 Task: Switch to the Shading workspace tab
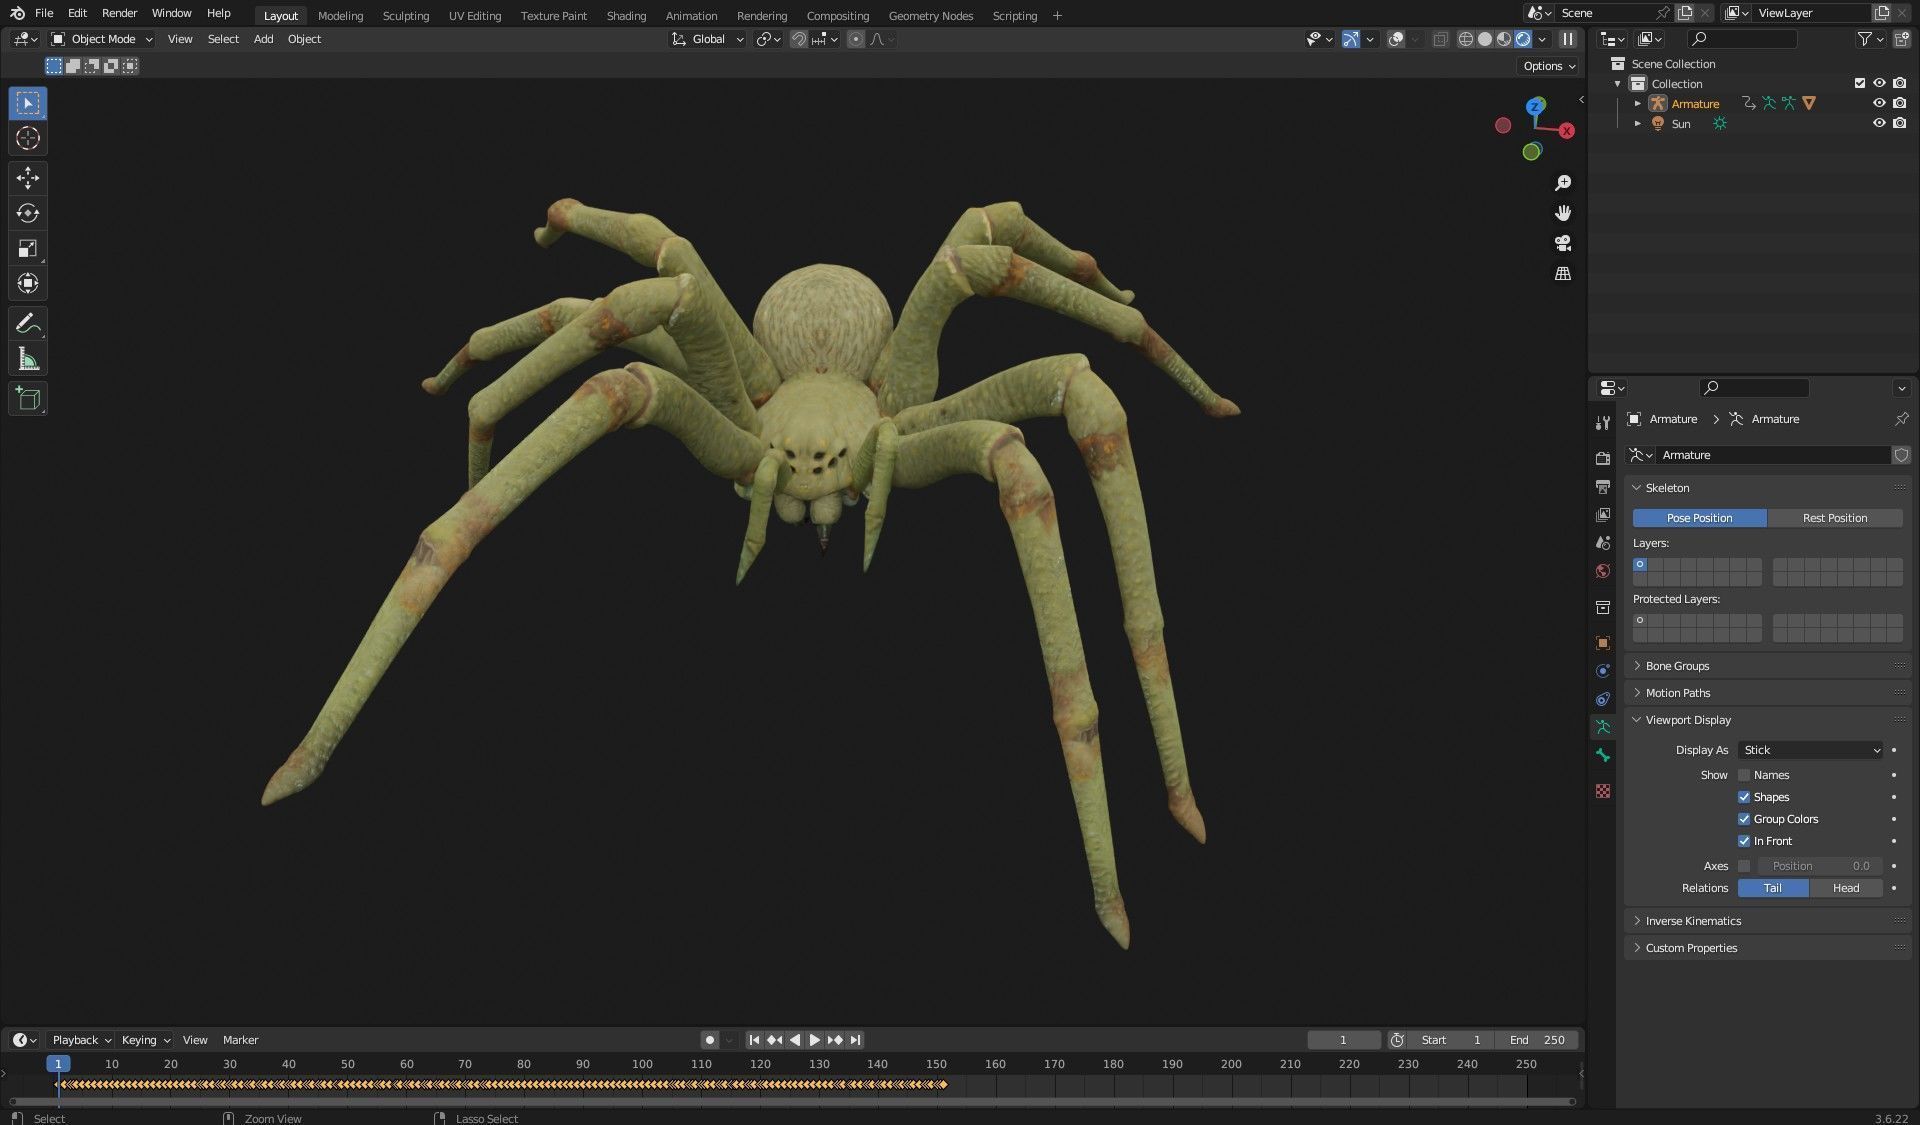point(626,15)
